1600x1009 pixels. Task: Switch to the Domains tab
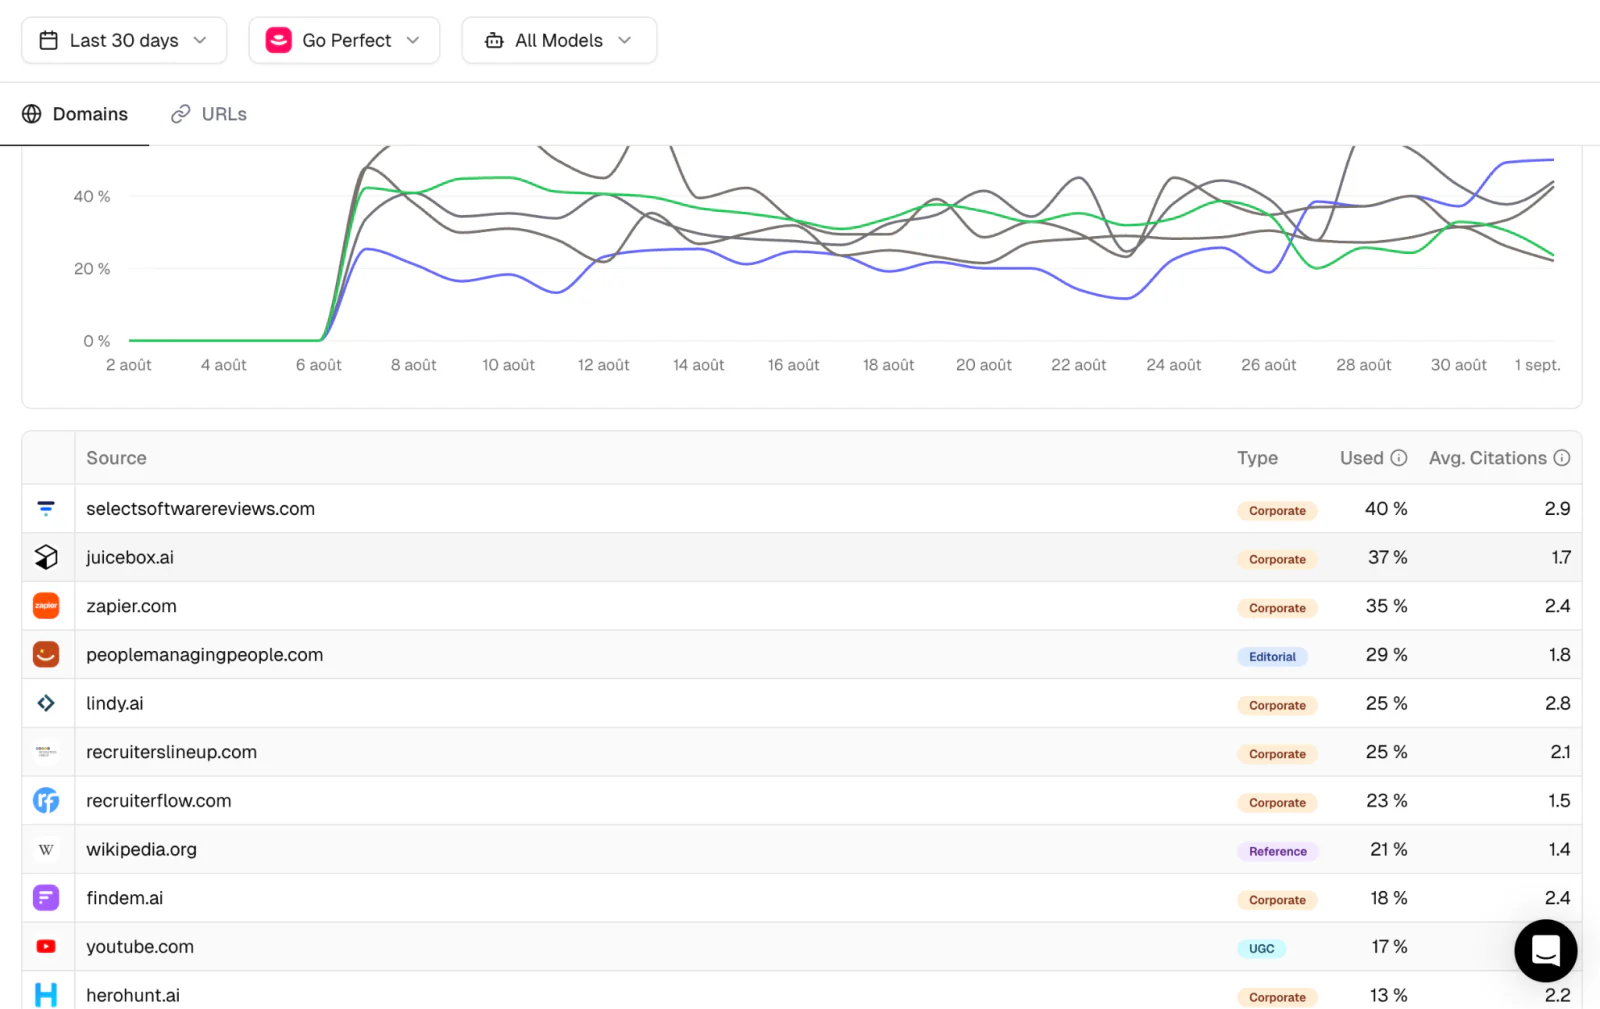tap(75, 114)
